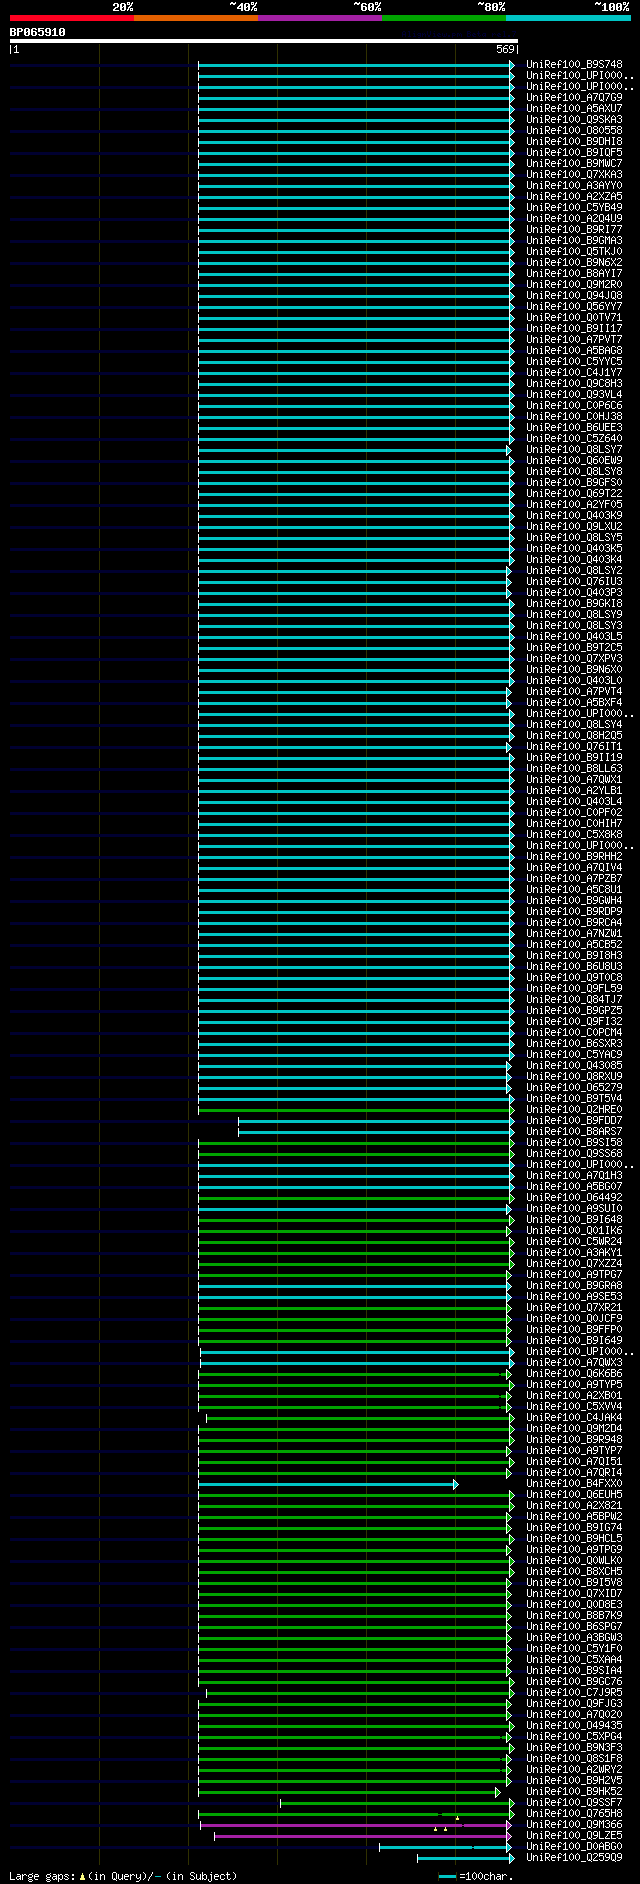This screenshot has width=640, height=1884.
Task: Click label UniRef100_Q0WLK0
Action: point(574,1561)
